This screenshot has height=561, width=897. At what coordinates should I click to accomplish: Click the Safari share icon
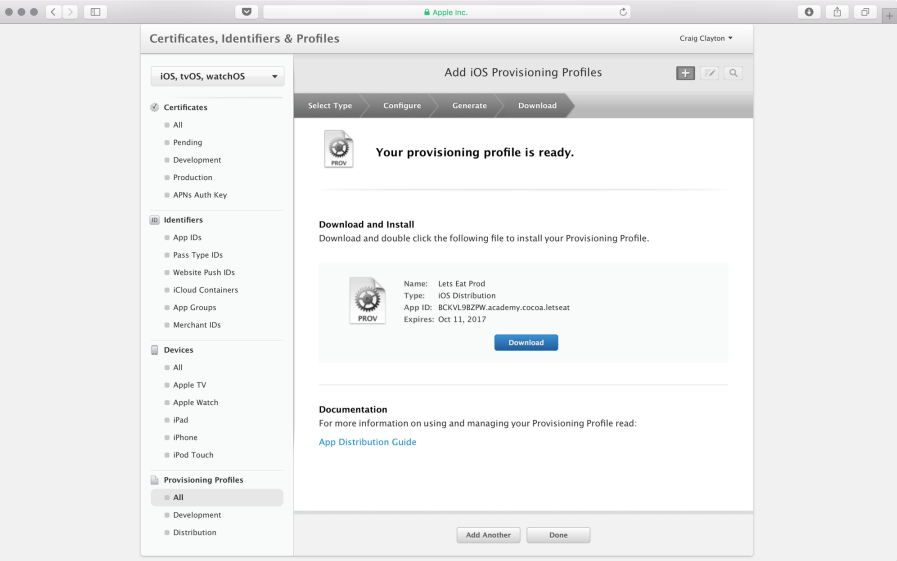click(837, 11)
